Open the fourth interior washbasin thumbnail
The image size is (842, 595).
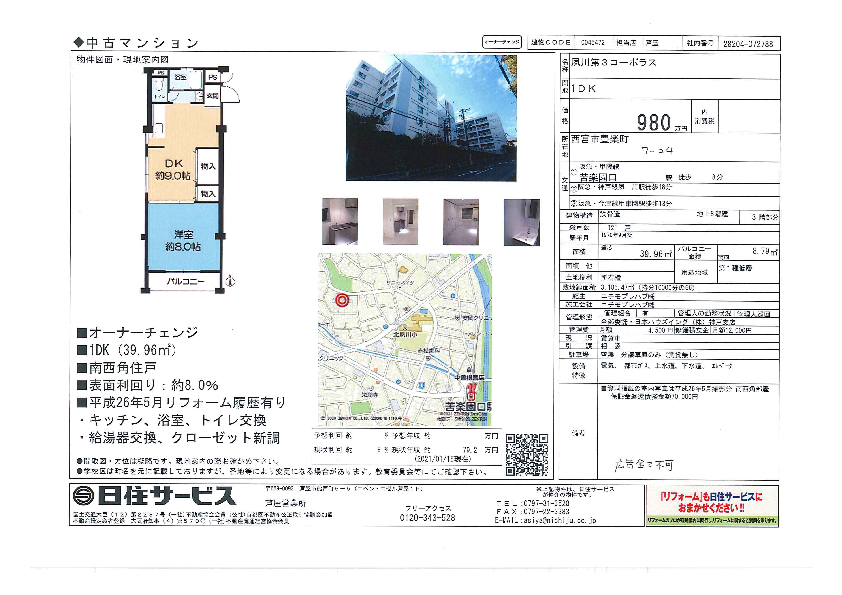coord(521,222)
